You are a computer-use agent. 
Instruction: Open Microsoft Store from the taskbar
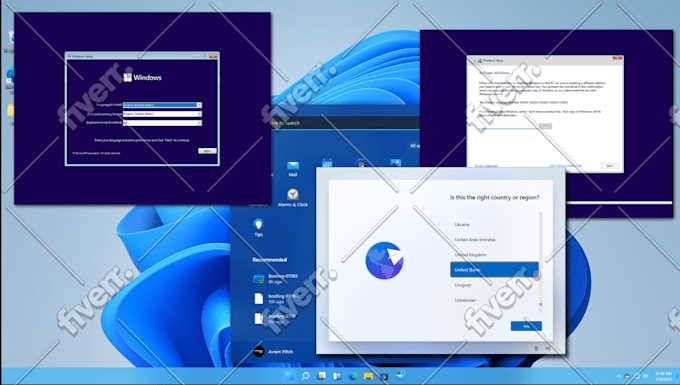tap(384, 376)
